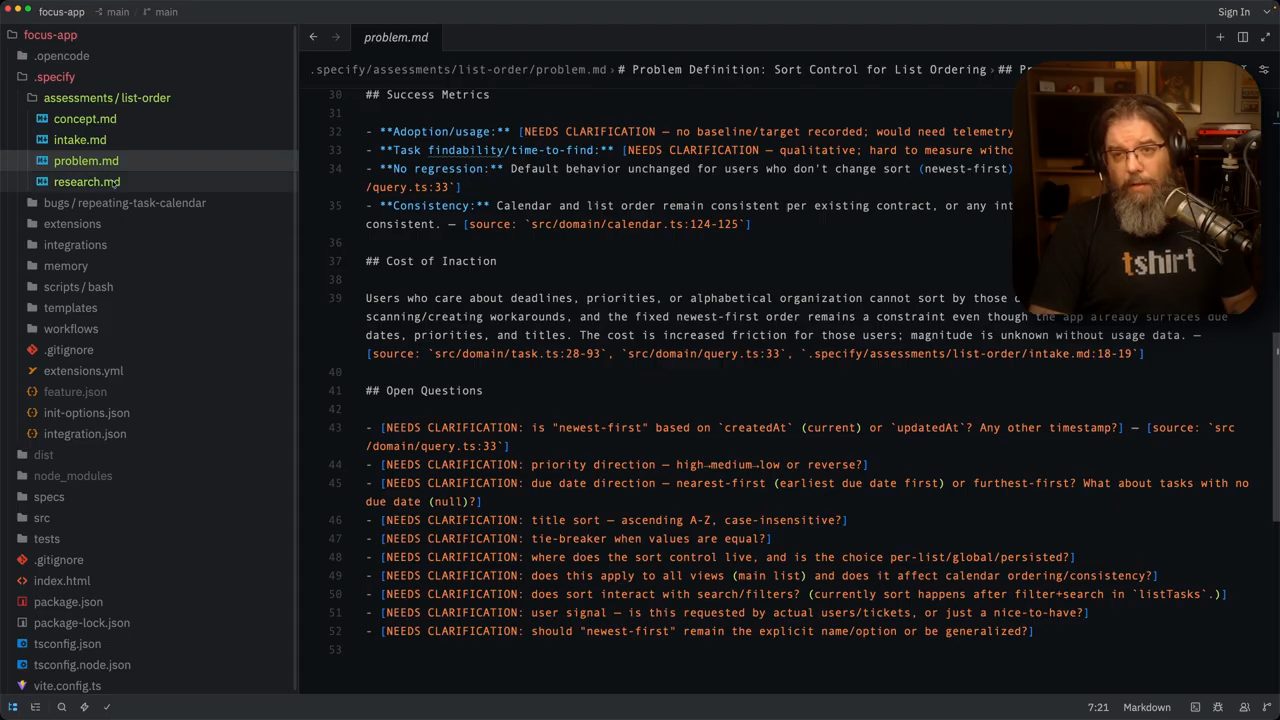The width and height of the screenshot is (1280, 720).
Task: Click the plus new tab icon
Action: [x=1220, y=37]
